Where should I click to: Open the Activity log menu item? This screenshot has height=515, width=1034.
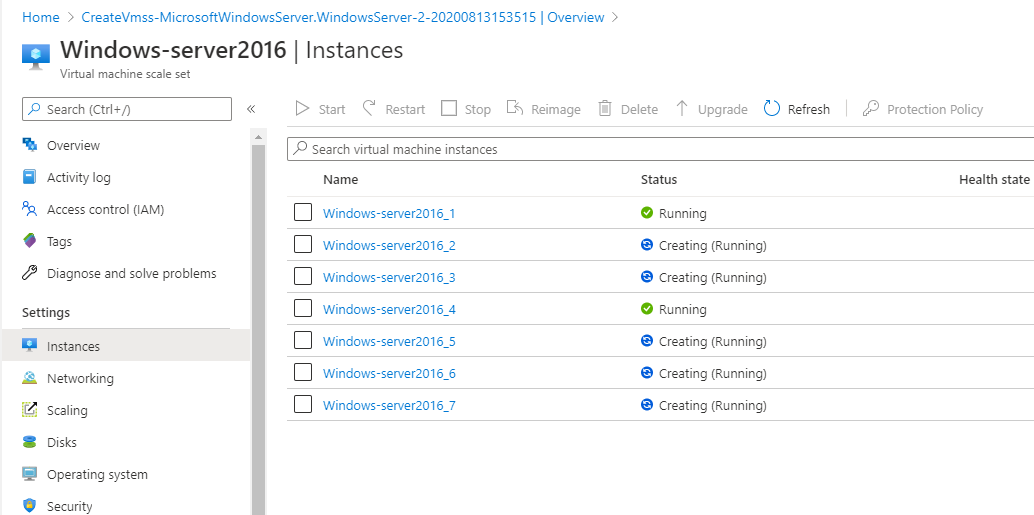(78, 177)
